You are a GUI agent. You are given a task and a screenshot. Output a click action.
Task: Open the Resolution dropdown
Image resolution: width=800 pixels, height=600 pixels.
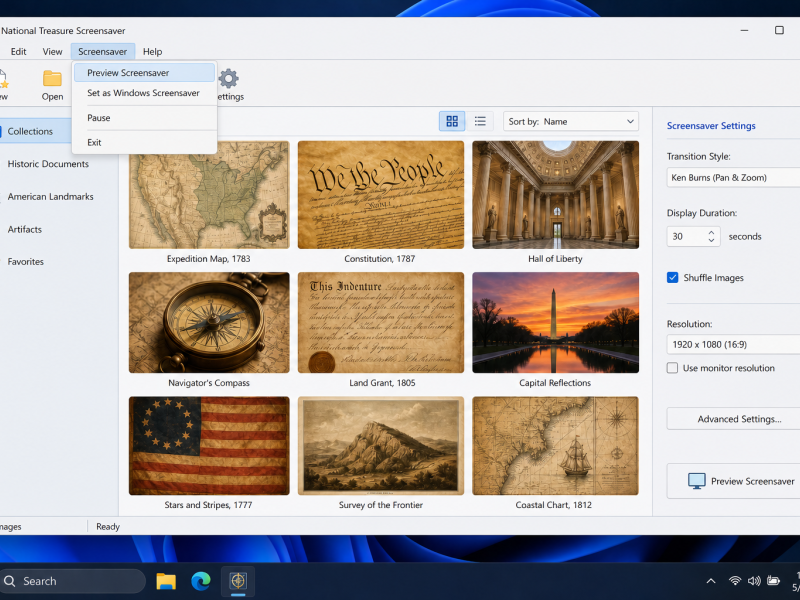click(733, 344)
